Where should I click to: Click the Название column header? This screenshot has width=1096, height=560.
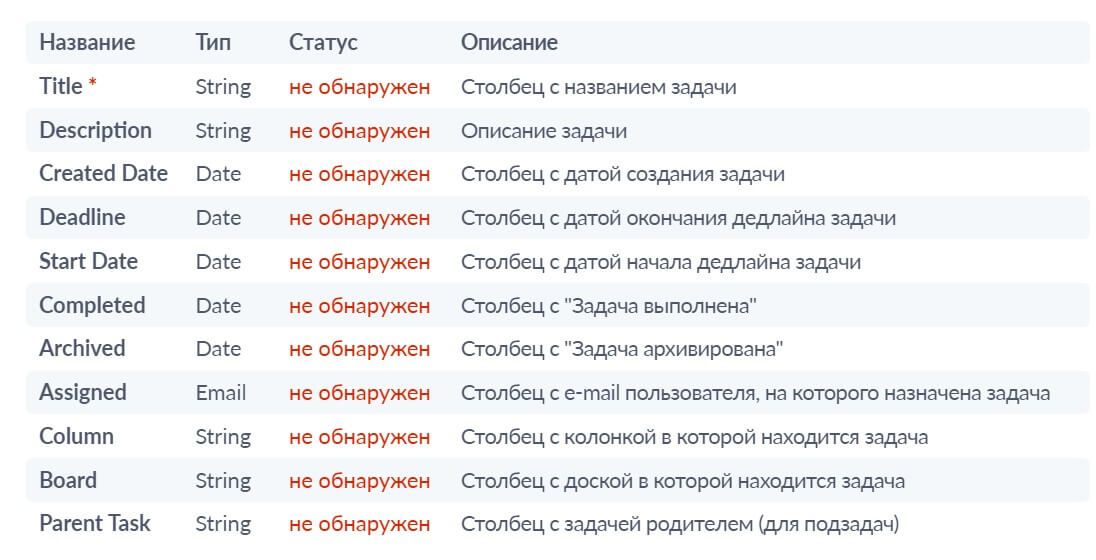(x=87, y=42)
